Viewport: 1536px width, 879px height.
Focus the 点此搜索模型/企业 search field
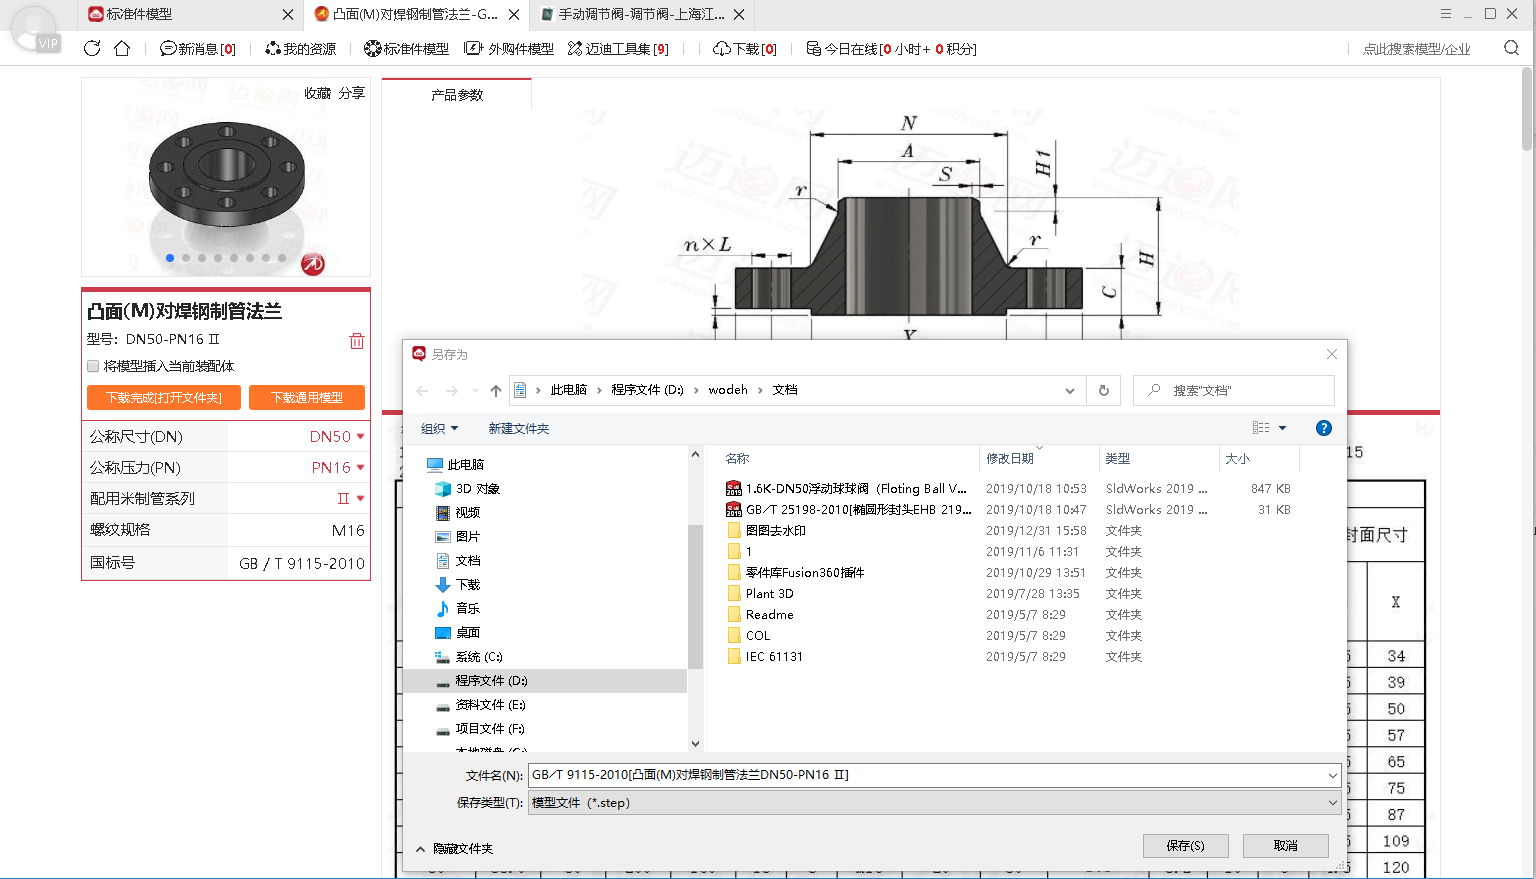coord(1416,49)
